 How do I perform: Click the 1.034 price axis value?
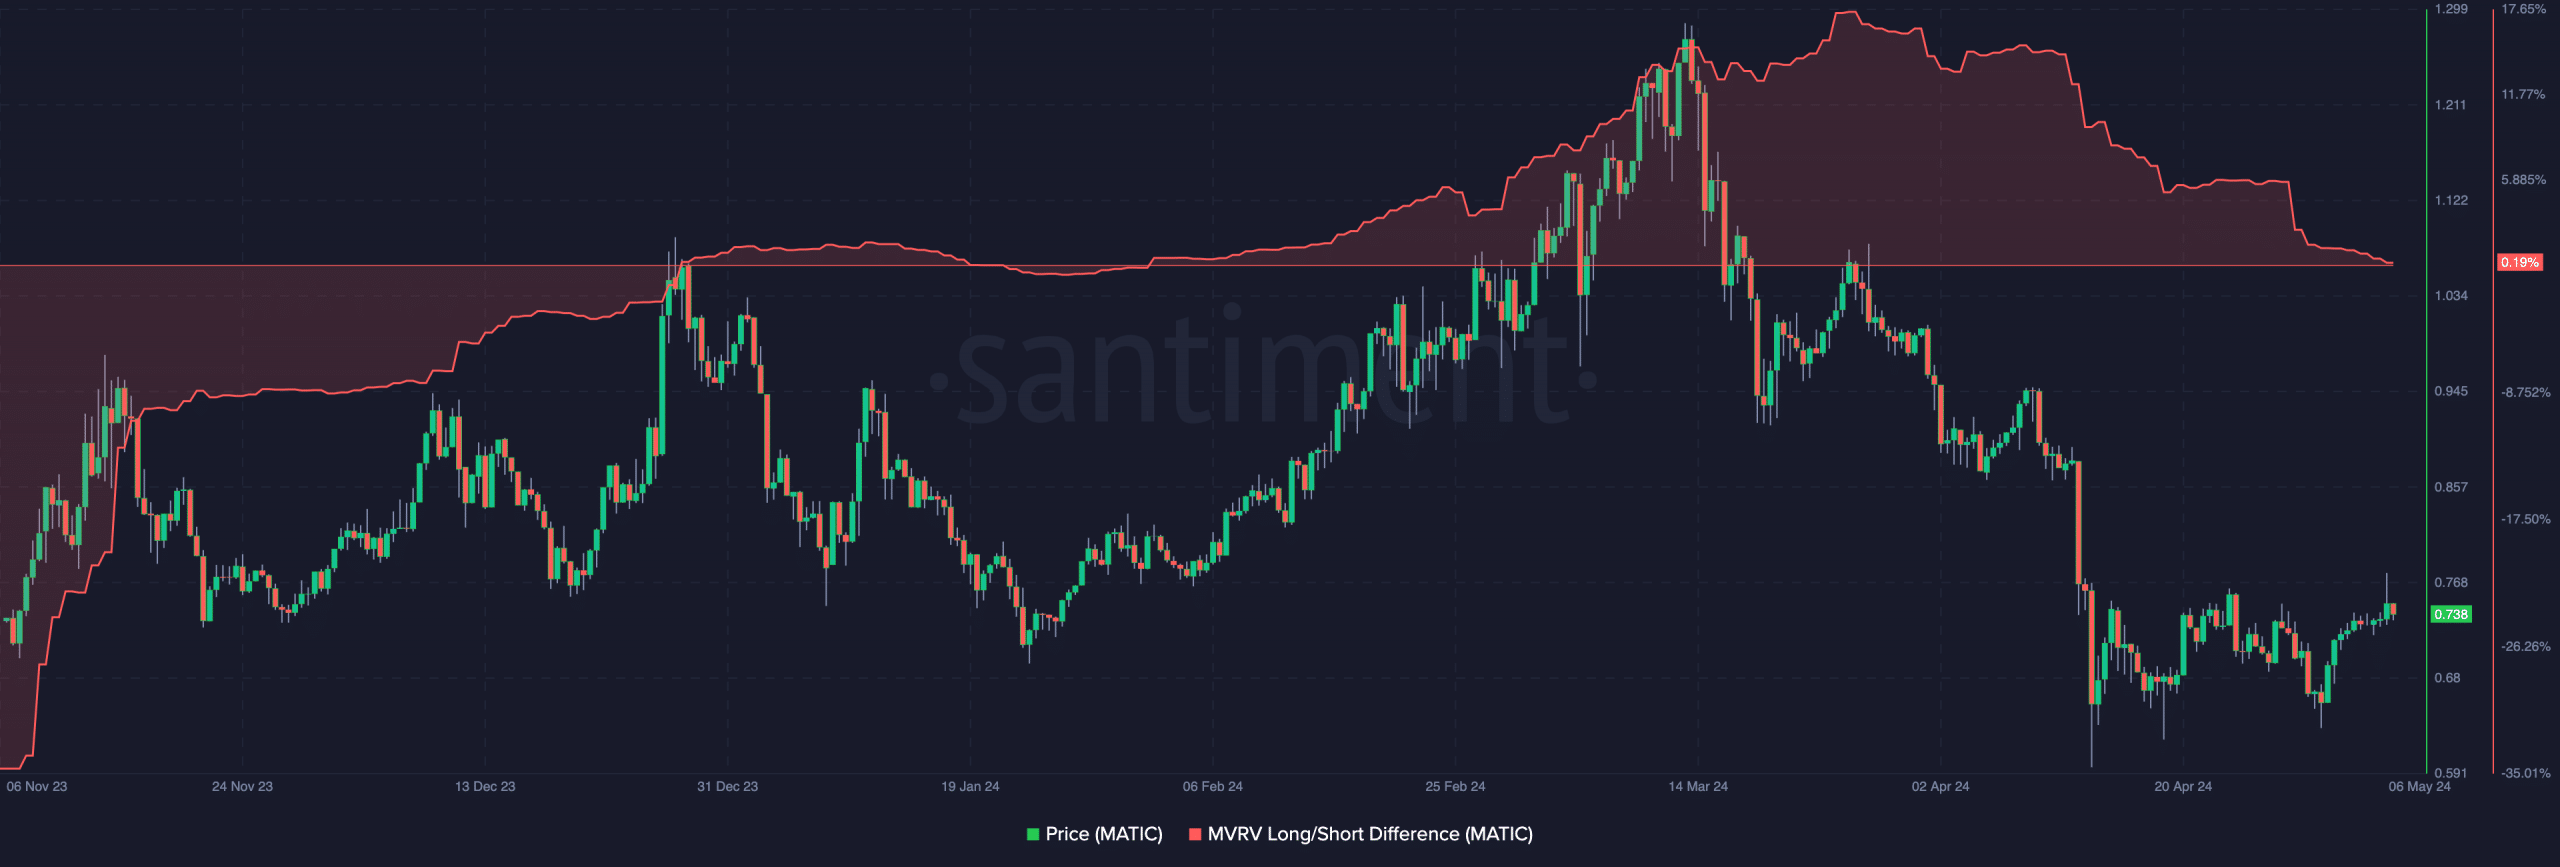[x=2451, y=295]
